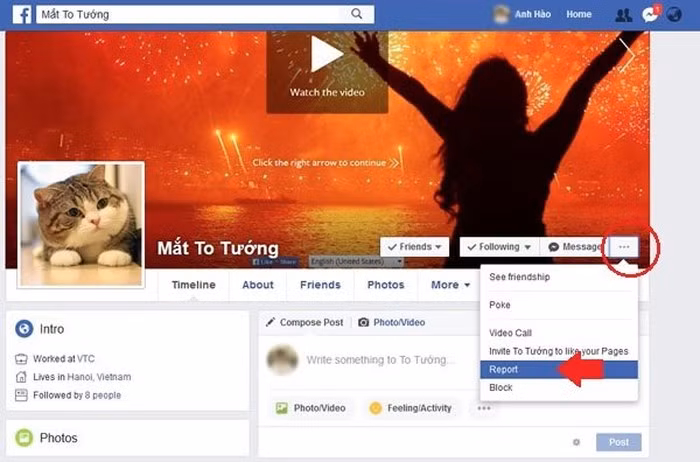
Task: Open the friend requests icon
Action: 624,15
